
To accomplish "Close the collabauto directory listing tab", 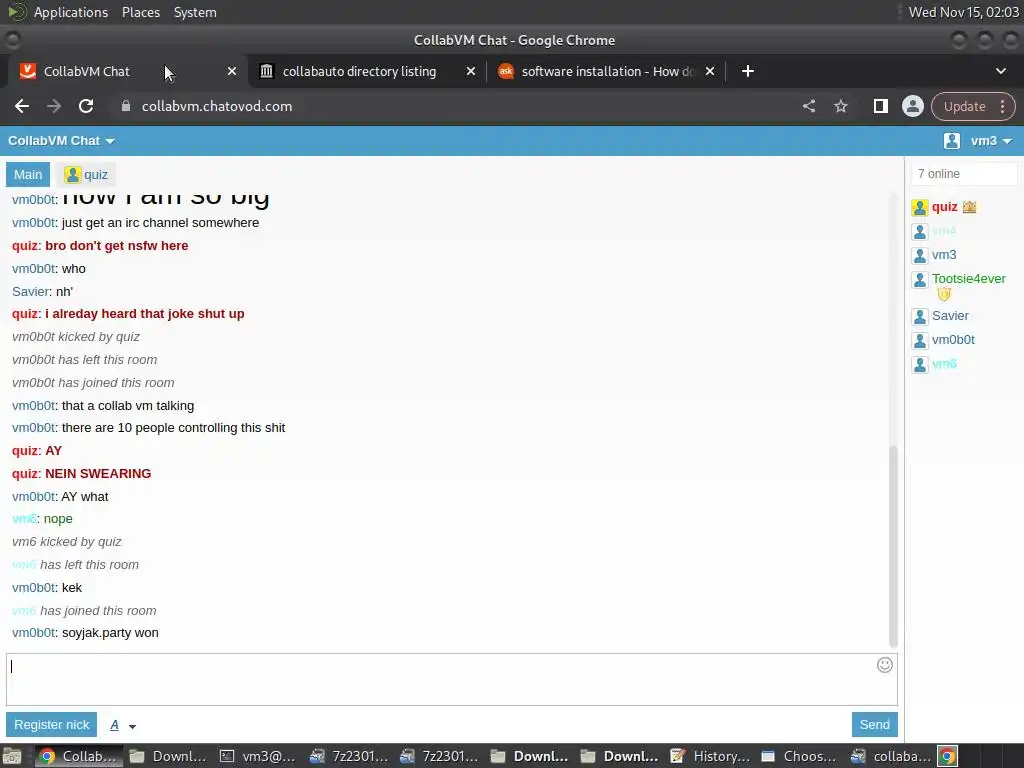I will 471,71.
